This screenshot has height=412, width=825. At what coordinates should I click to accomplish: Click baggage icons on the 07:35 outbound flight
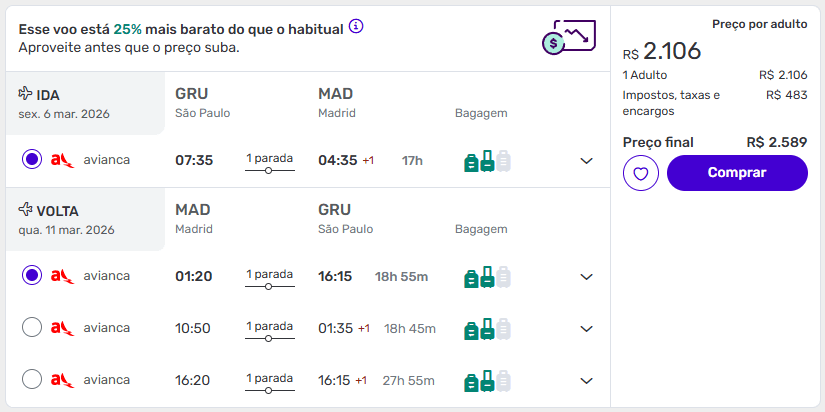(487, 161)
